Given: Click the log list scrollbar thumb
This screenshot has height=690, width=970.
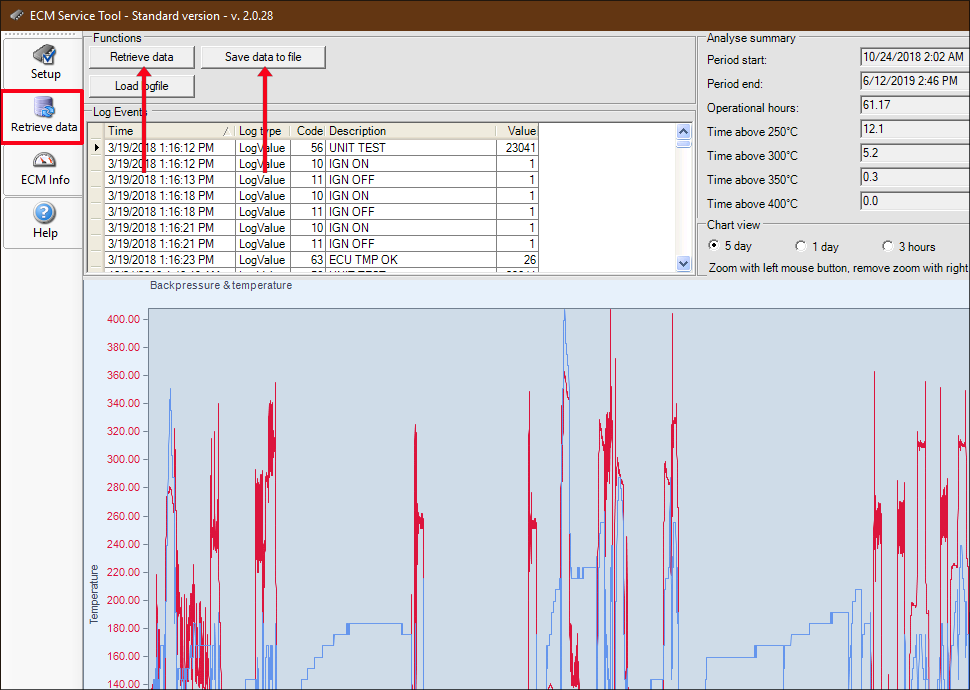Looking at the screenshot, I should (684, 144).
